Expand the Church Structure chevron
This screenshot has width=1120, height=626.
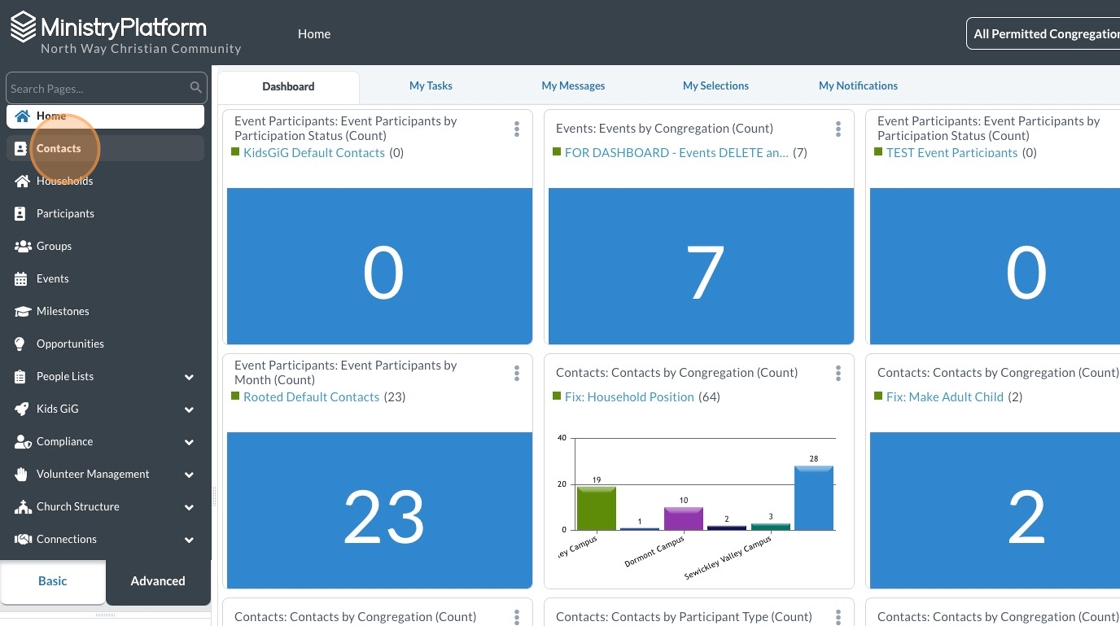189,507
